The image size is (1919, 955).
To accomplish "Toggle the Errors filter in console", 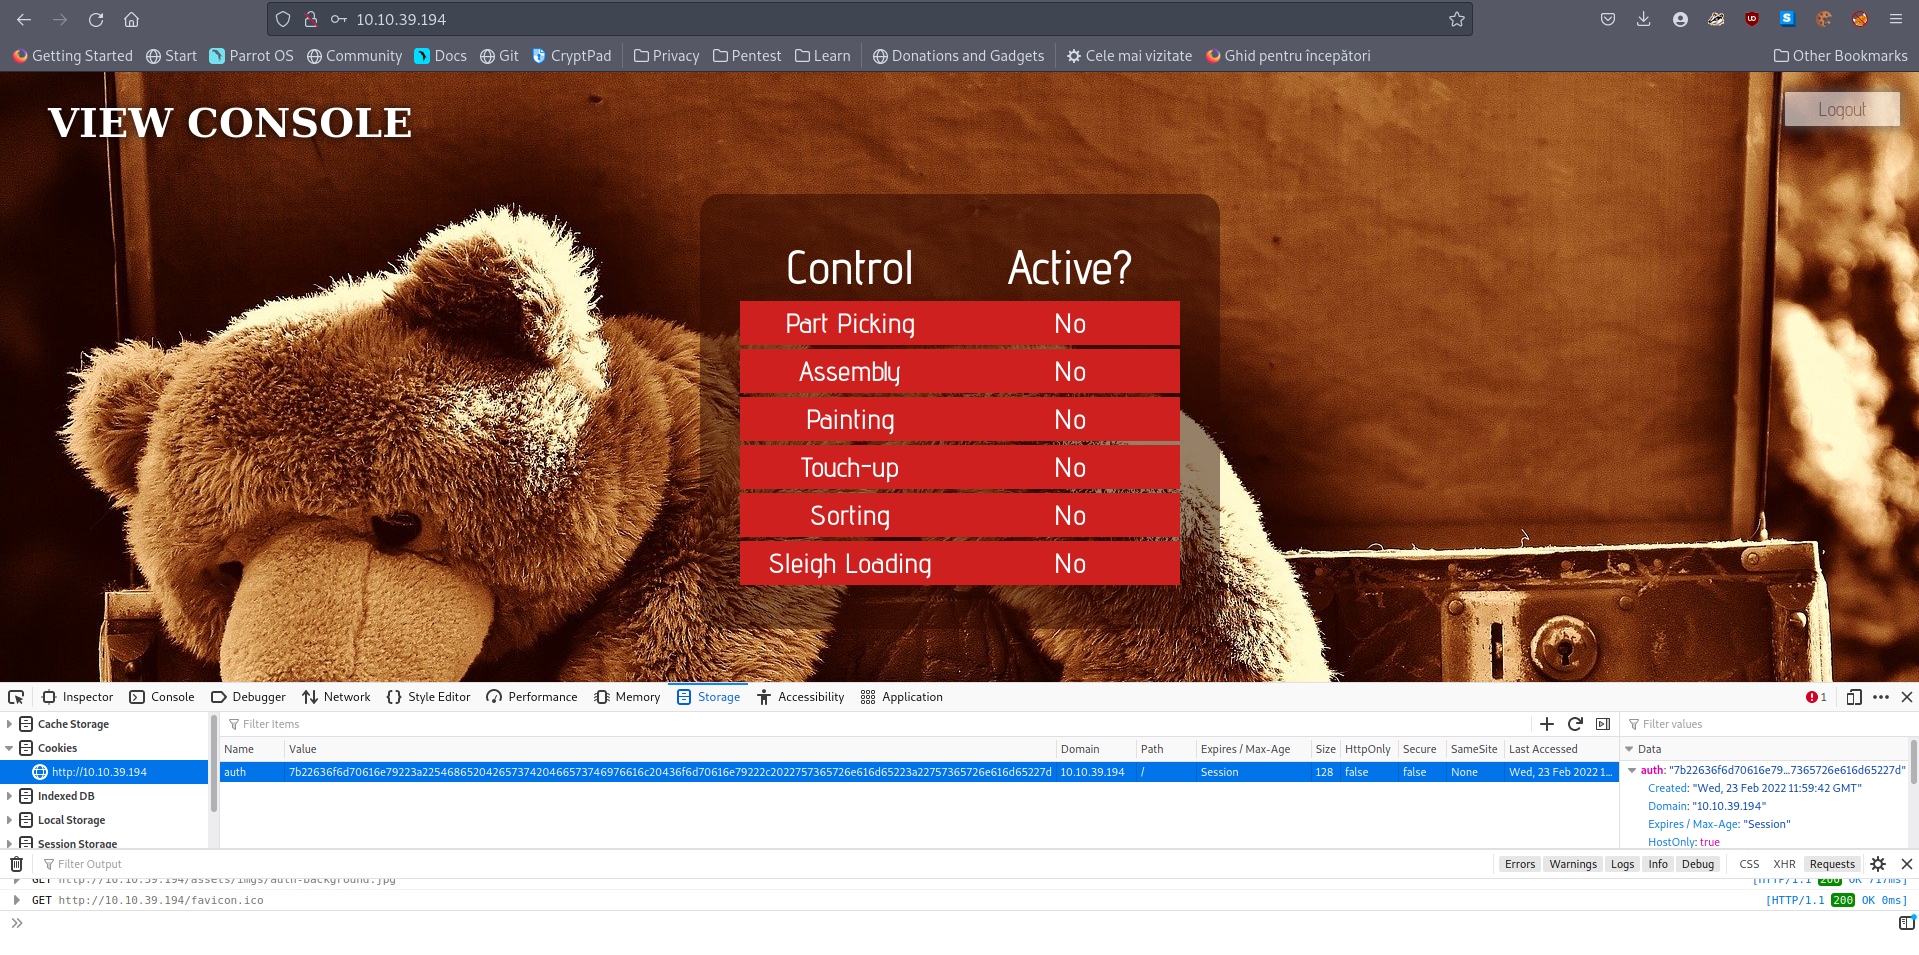I will point(1519,864).
